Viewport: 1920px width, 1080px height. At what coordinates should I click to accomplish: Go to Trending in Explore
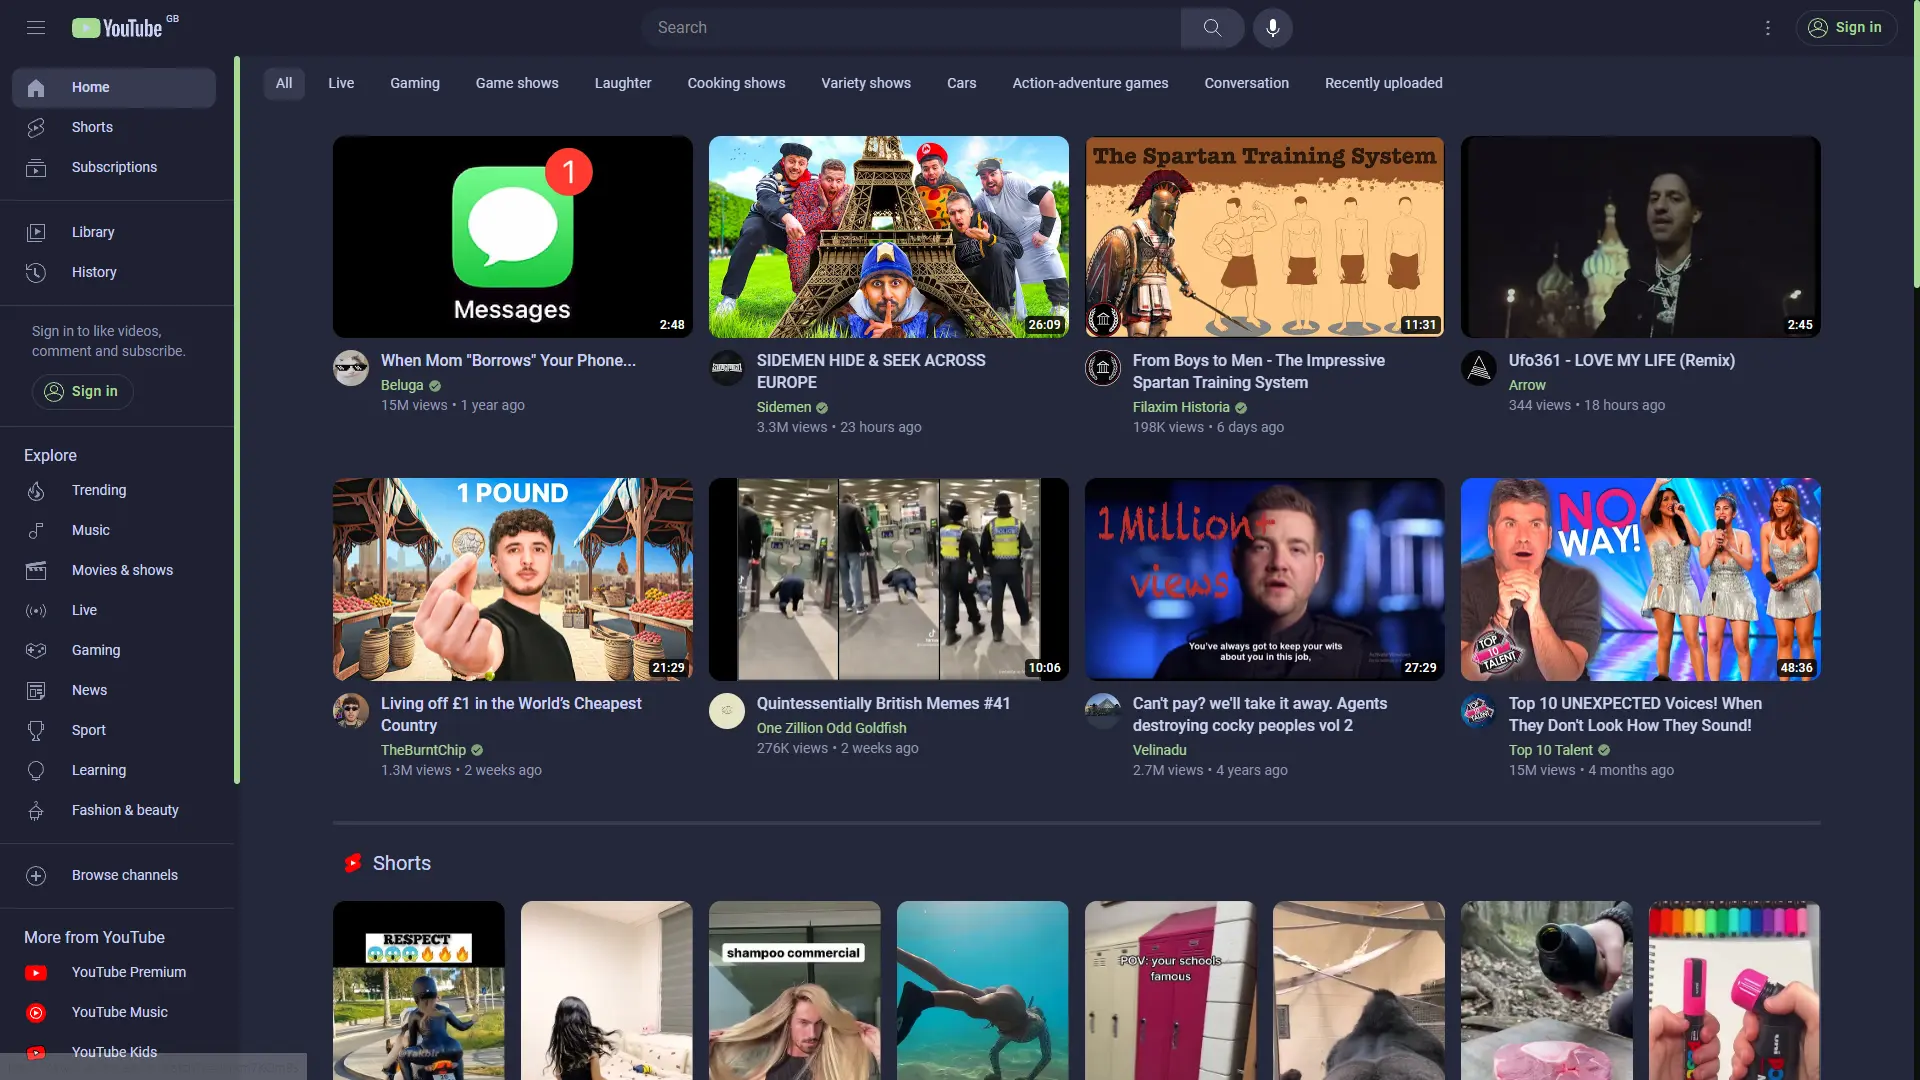coord(99,490)
